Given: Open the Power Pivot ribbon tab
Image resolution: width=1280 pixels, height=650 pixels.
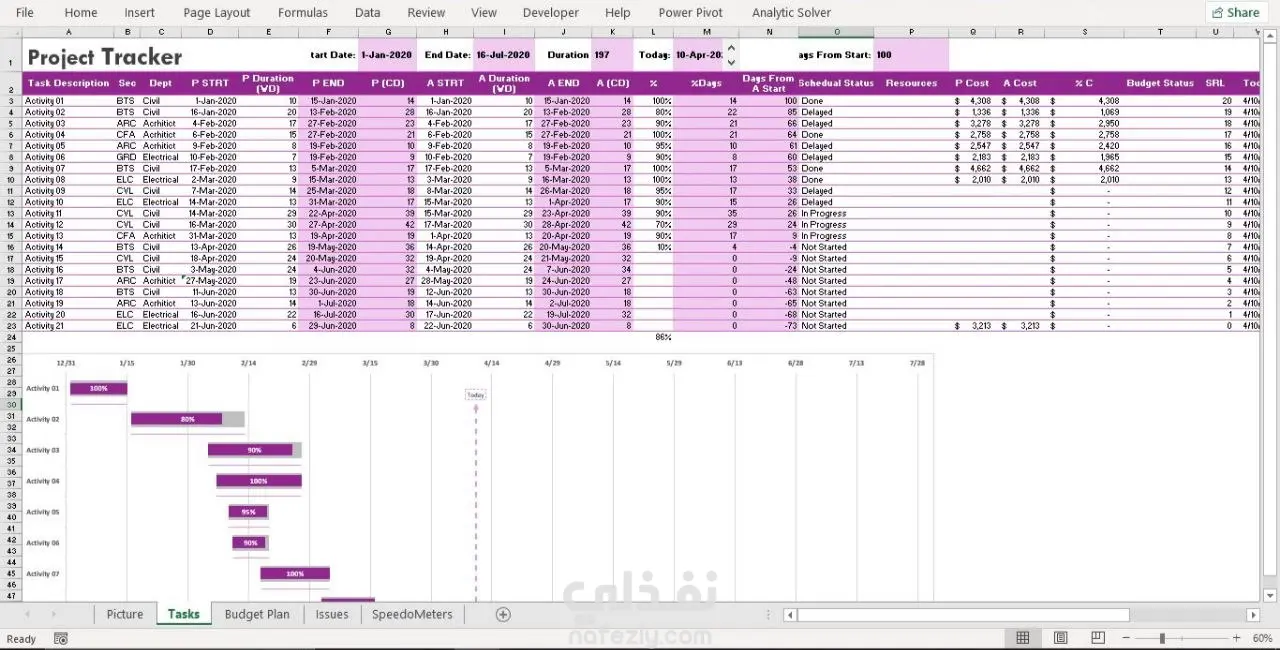Looking at the screenshot, I should [691, 12].
